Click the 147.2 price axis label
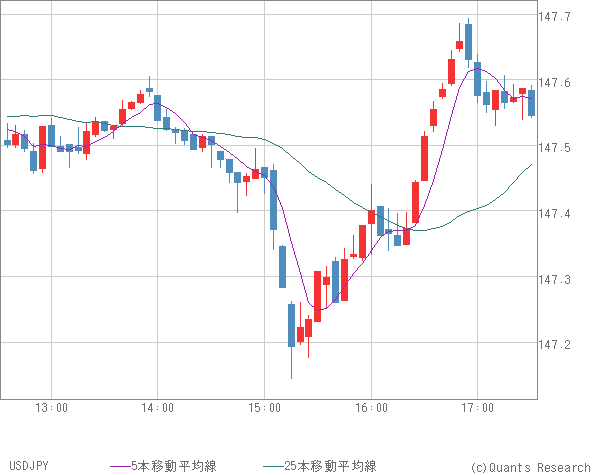 tap(554, 345)
